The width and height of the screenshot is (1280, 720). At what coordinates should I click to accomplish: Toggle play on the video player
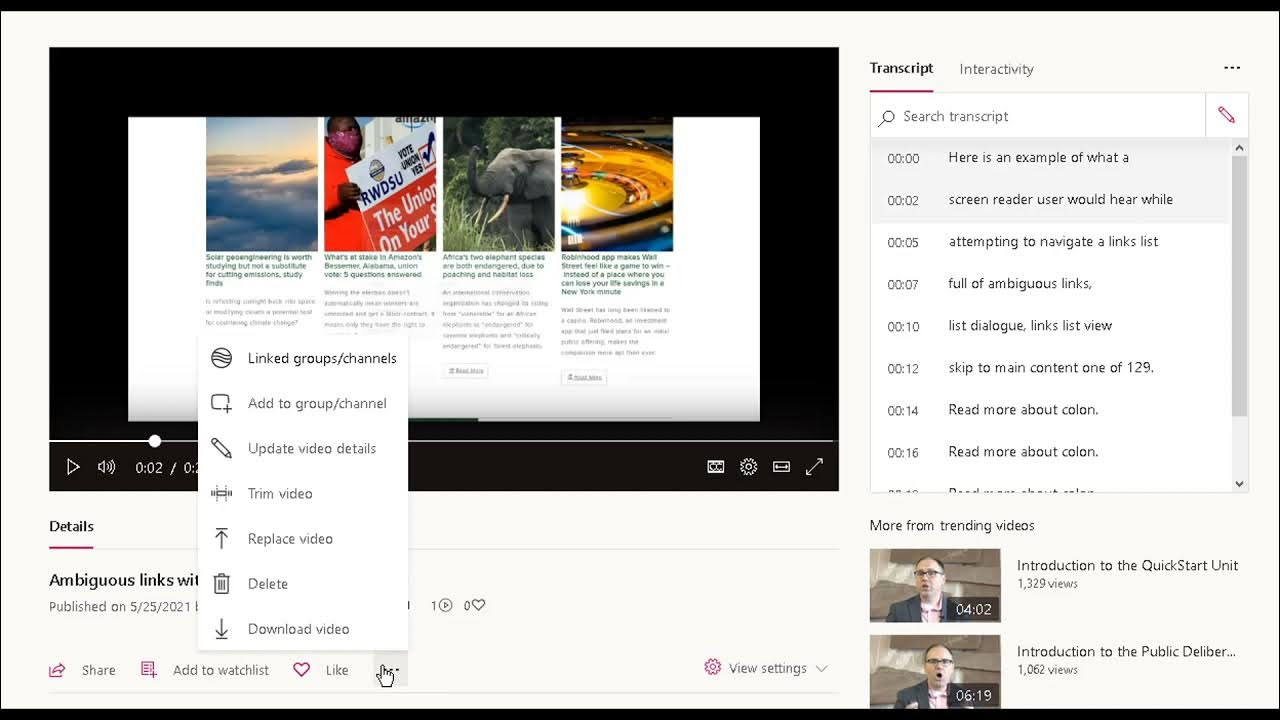tap(73, 466)
